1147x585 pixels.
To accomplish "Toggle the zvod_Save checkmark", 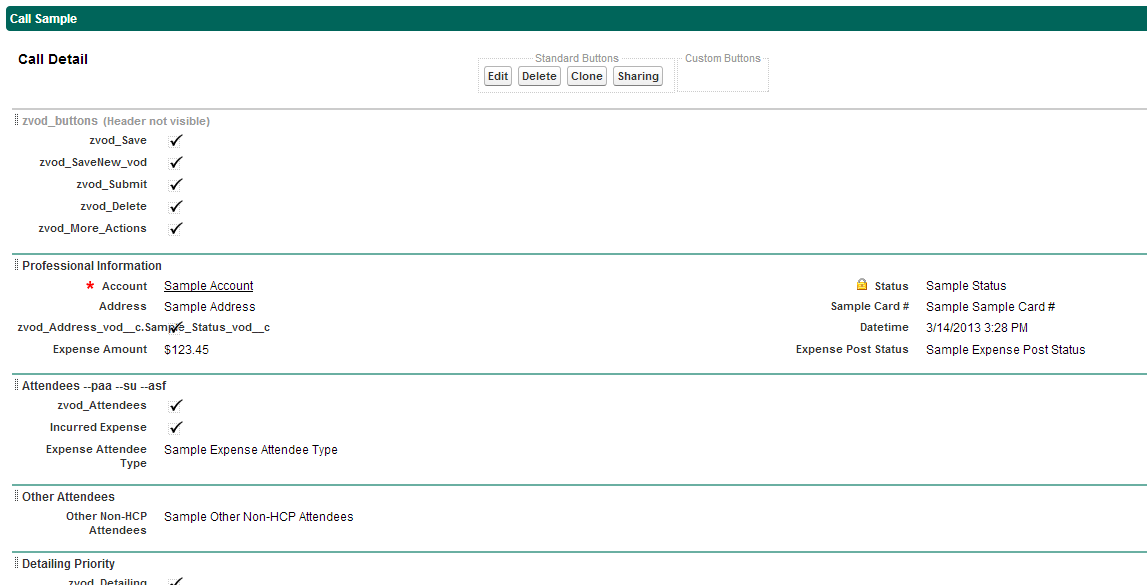I will point(176,141).
